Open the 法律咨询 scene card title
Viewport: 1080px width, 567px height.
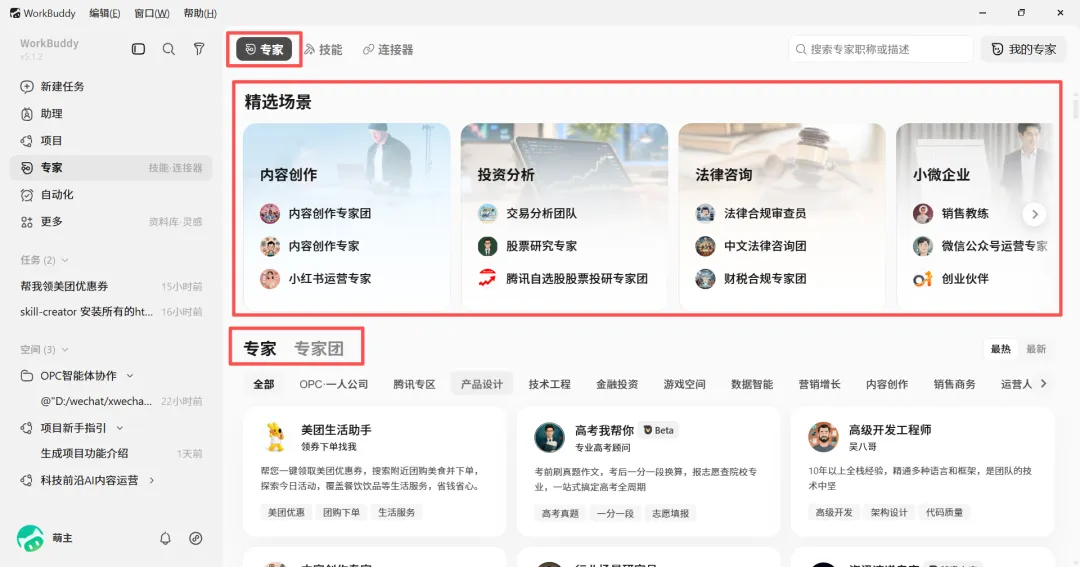point(724,175)
